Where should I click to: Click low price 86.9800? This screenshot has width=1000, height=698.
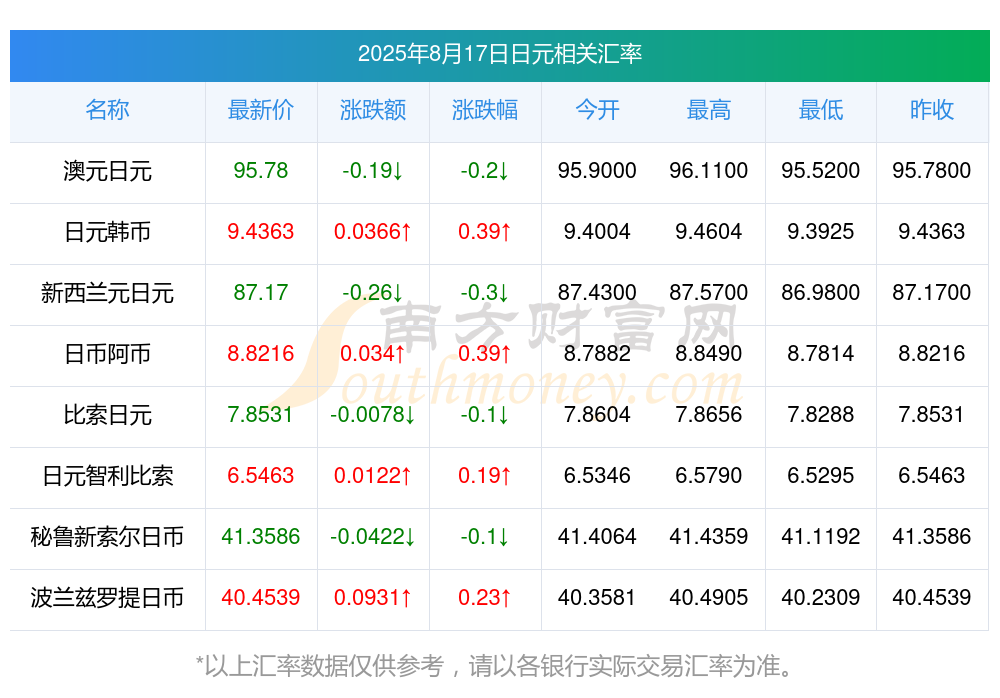pos(821,293)
